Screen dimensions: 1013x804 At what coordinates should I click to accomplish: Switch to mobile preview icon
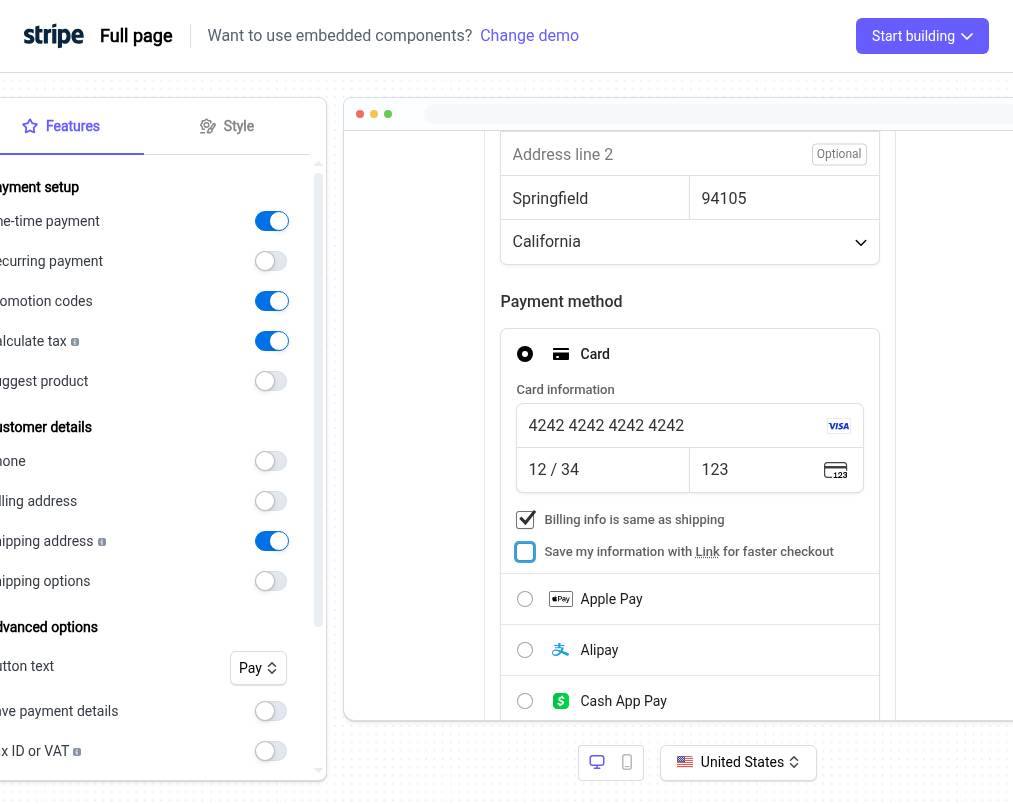pos(627,762)
